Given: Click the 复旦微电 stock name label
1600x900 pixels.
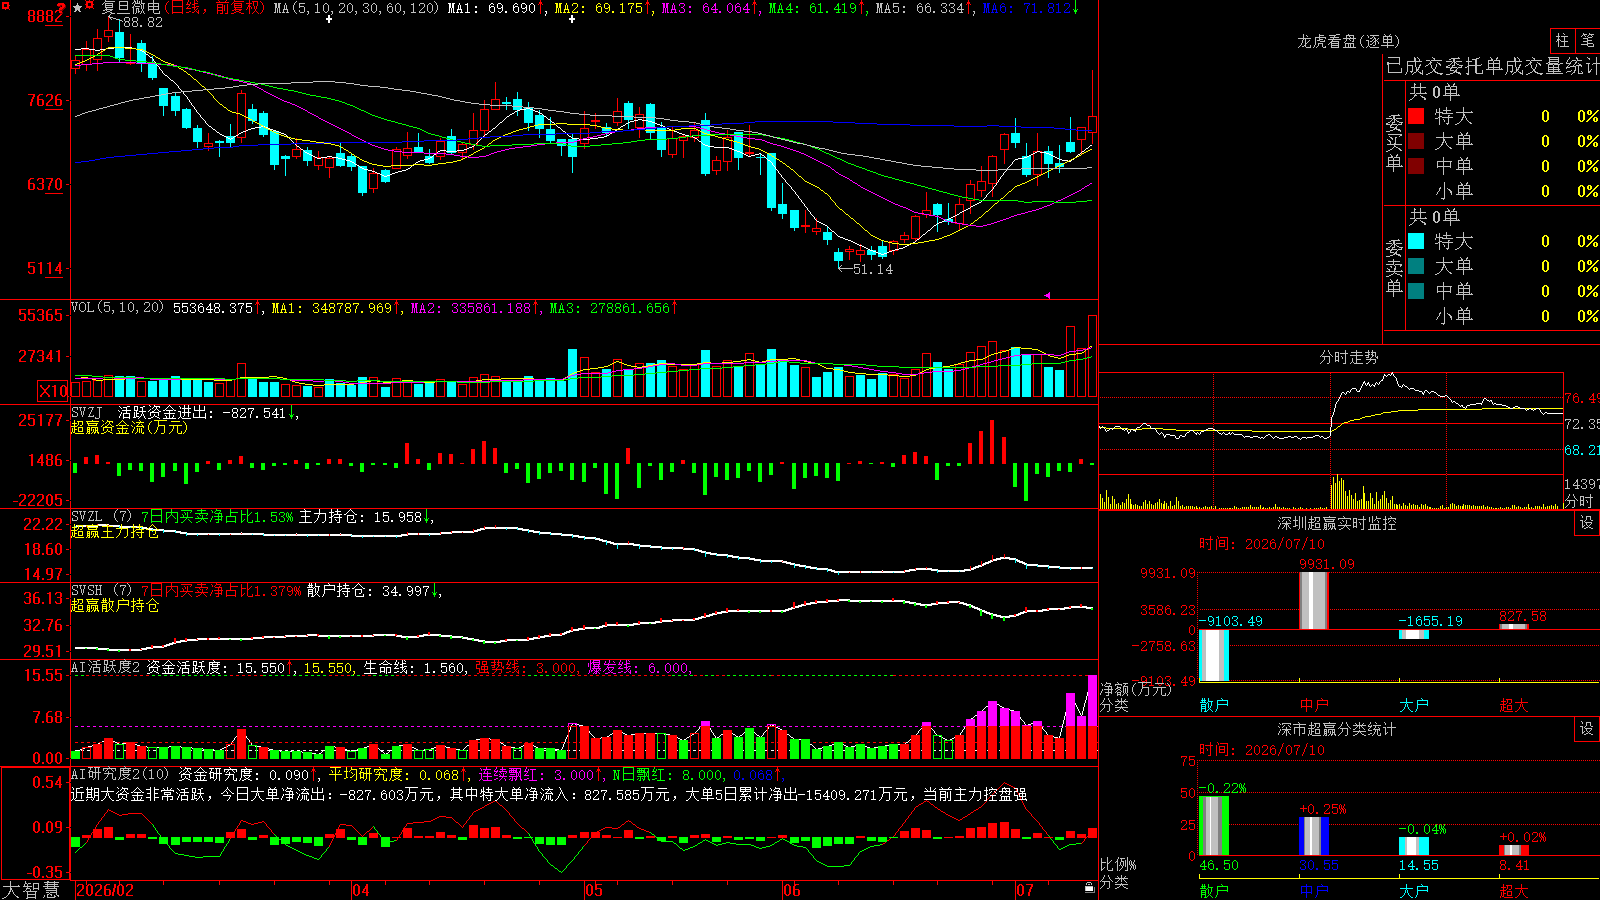Looking at the screenshot, I should click(131, 8).
